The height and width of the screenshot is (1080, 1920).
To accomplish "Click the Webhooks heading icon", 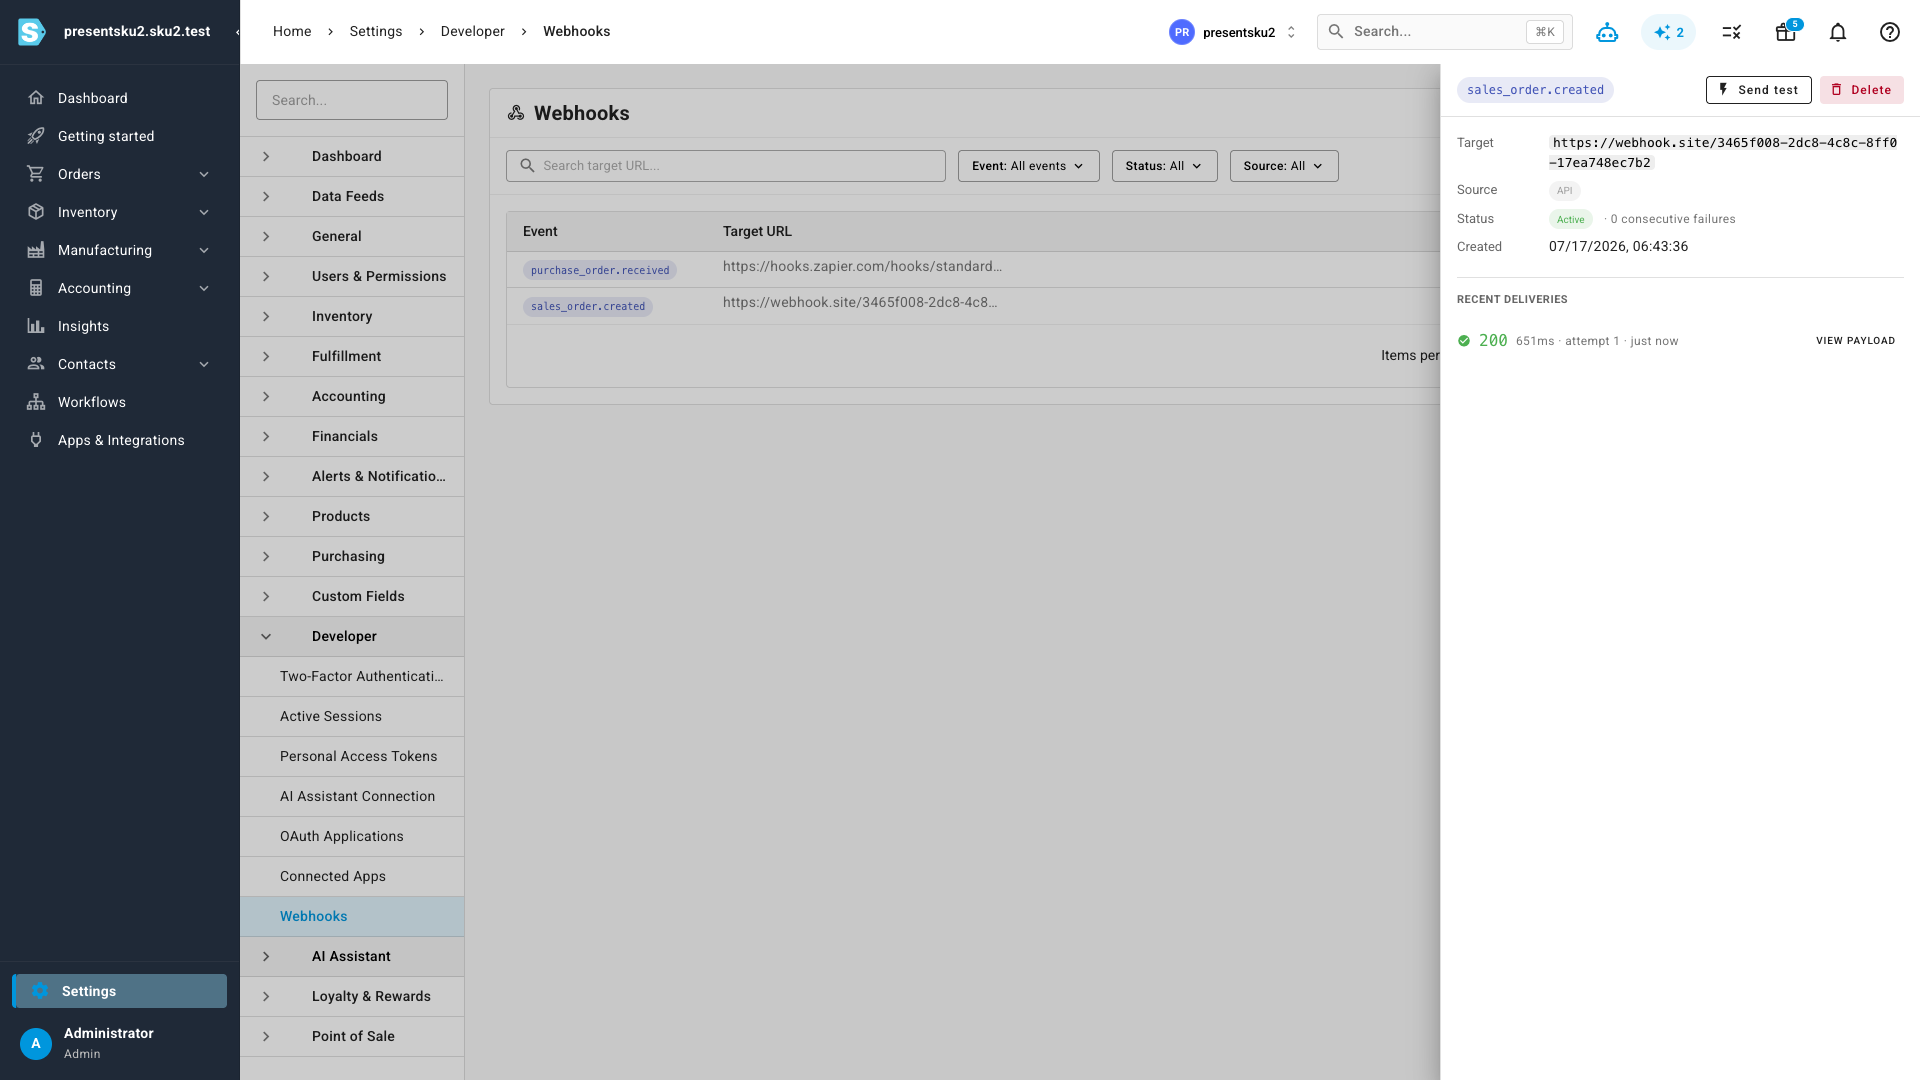I will point(516,113).
